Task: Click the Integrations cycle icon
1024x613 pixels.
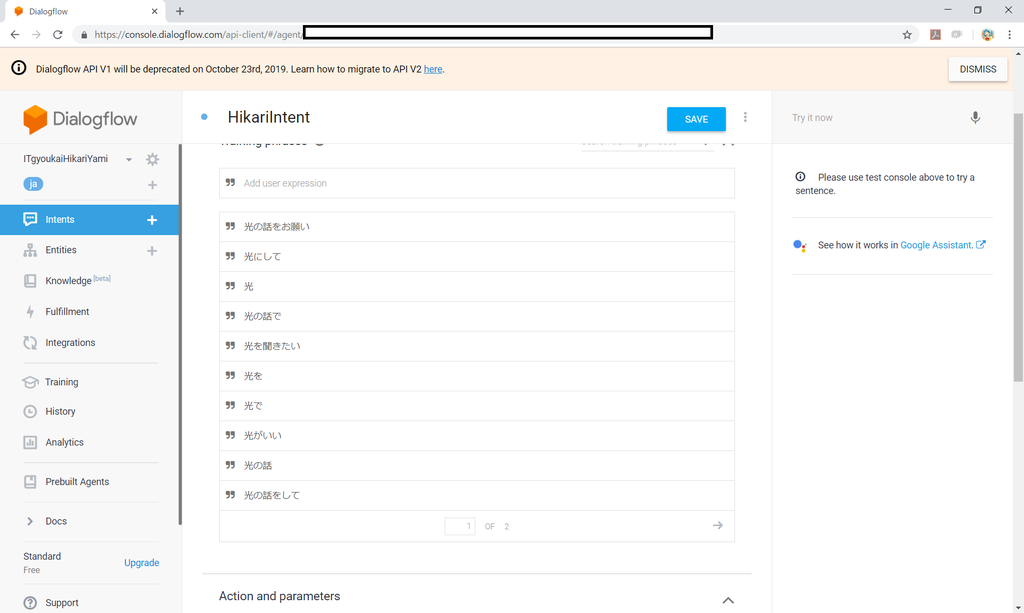Action: click(30, 343)
